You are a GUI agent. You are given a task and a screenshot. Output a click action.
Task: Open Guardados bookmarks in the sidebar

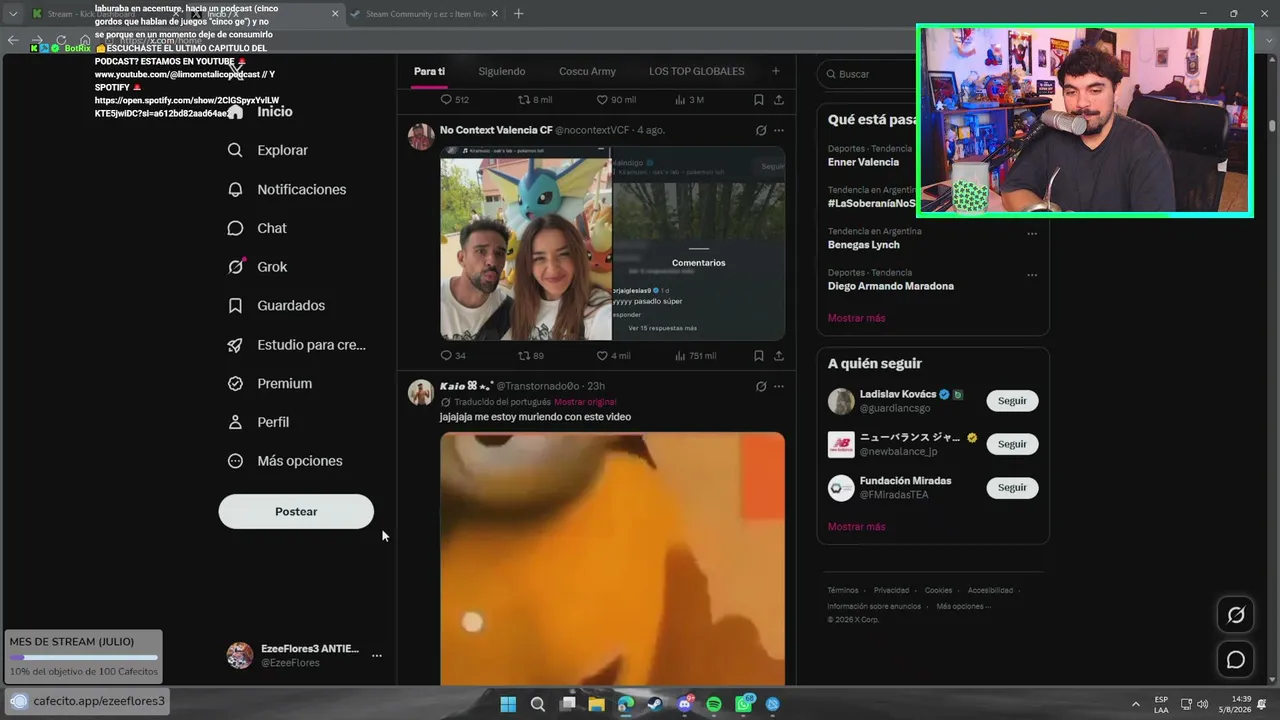pos(277,306)
